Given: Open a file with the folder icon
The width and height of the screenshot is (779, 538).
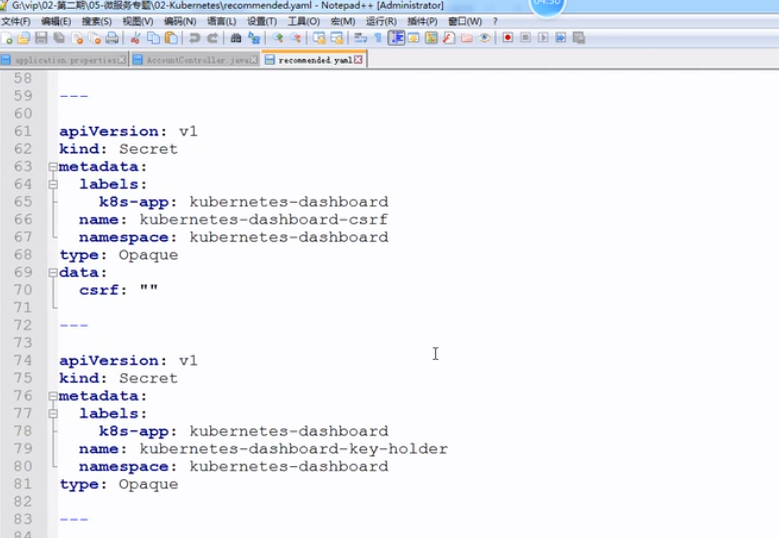Looking at the screenshot, I should pyautogui.click(x=24, y=38).
